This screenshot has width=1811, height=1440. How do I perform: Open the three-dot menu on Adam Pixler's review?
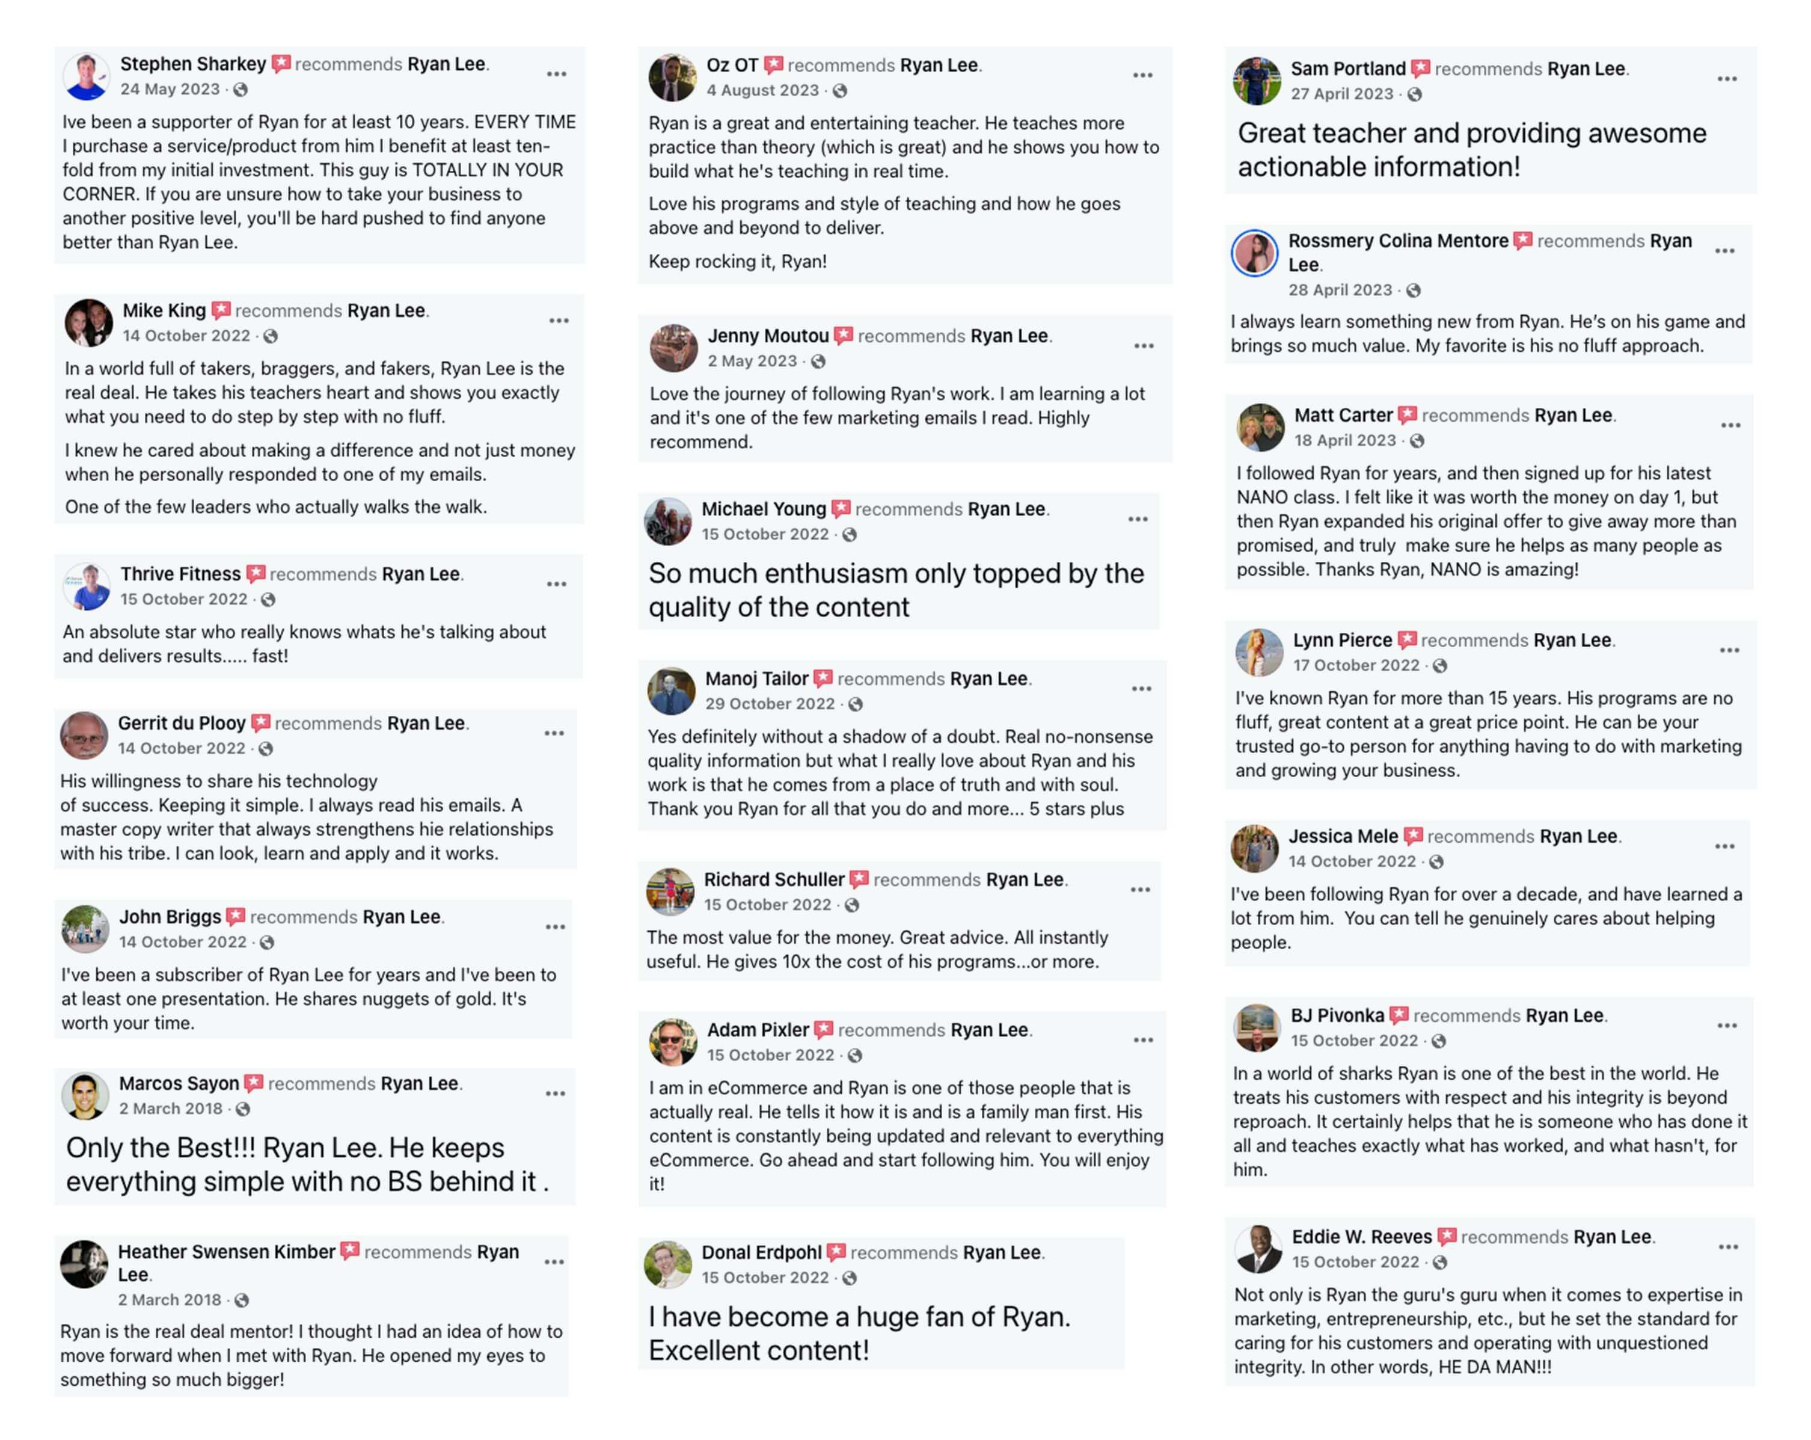(x=1143, y=1040)
